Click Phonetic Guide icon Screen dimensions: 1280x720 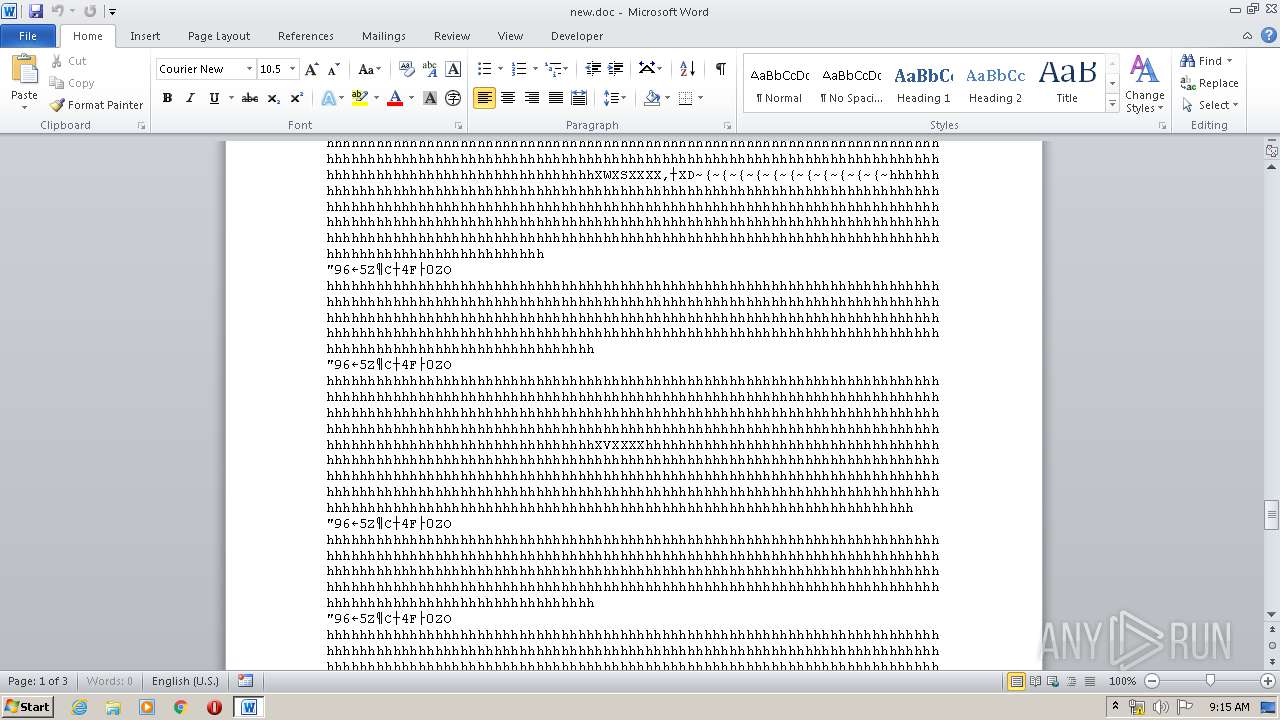click(x=430, y=69)
